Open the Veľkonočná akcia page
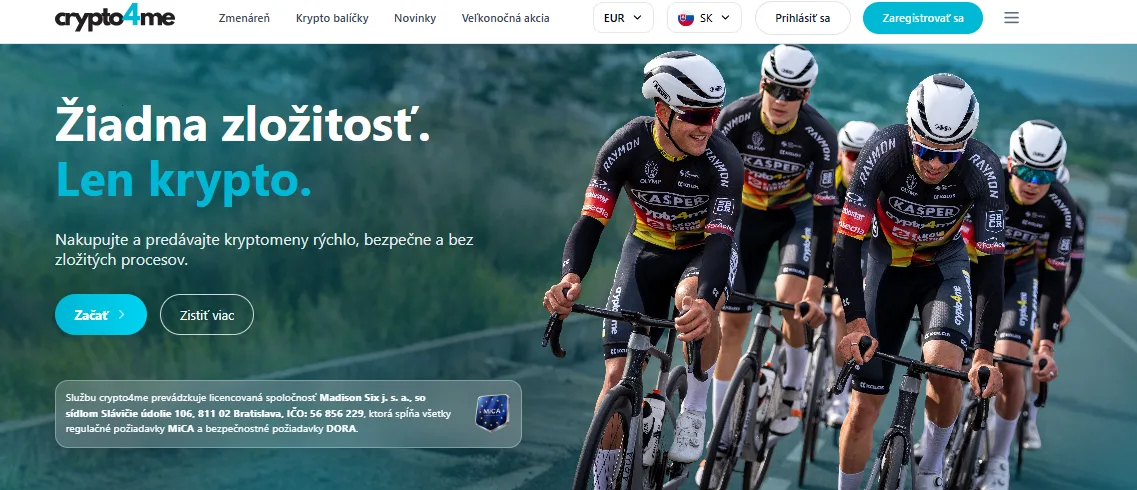This screenshot has height=490, width=1137. click(x=505, y=18)
